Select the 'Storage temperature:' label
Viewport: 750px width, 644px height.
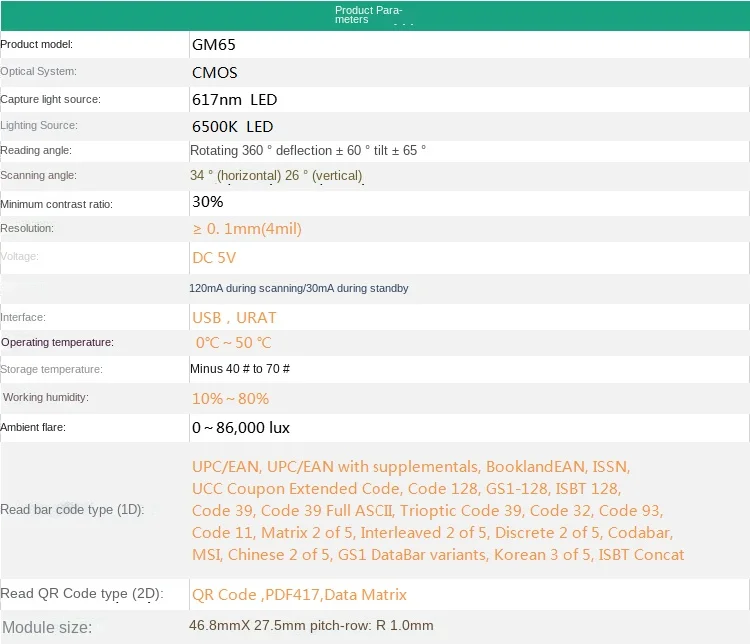pyautogui.click(x=52, y=369)
